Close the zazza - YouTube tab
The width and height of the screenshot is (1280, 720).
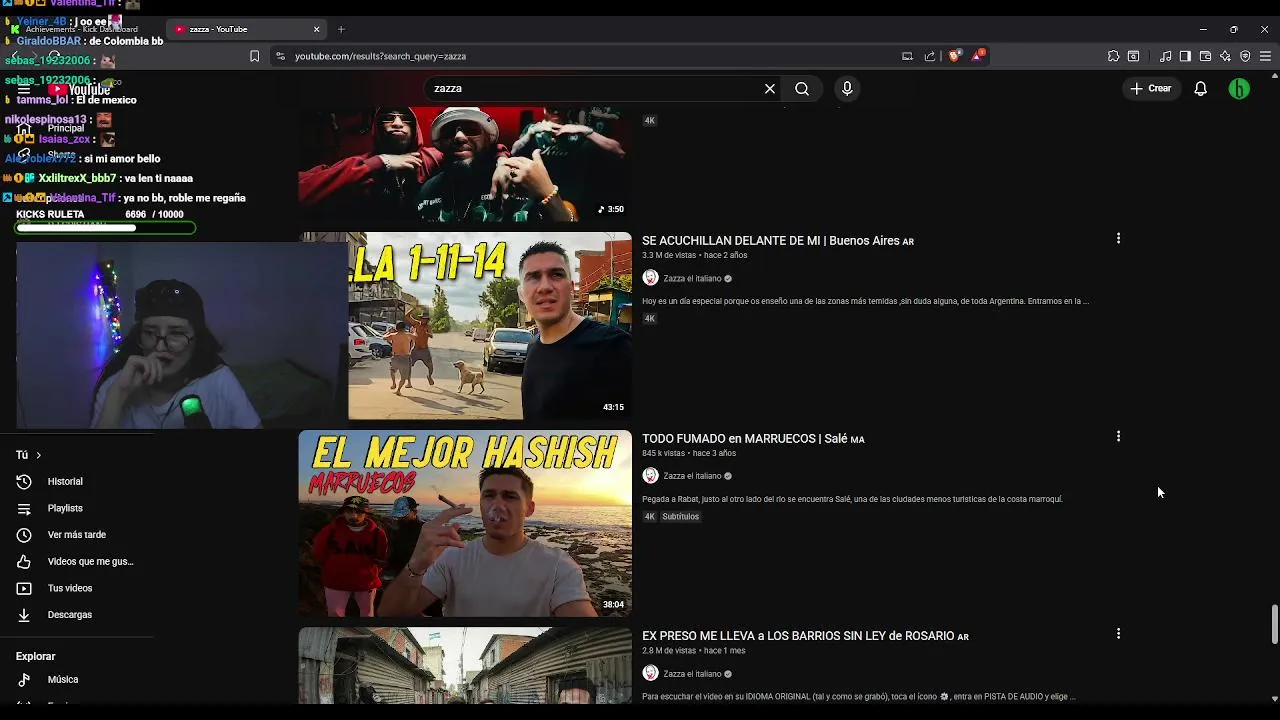pos(317,29)
